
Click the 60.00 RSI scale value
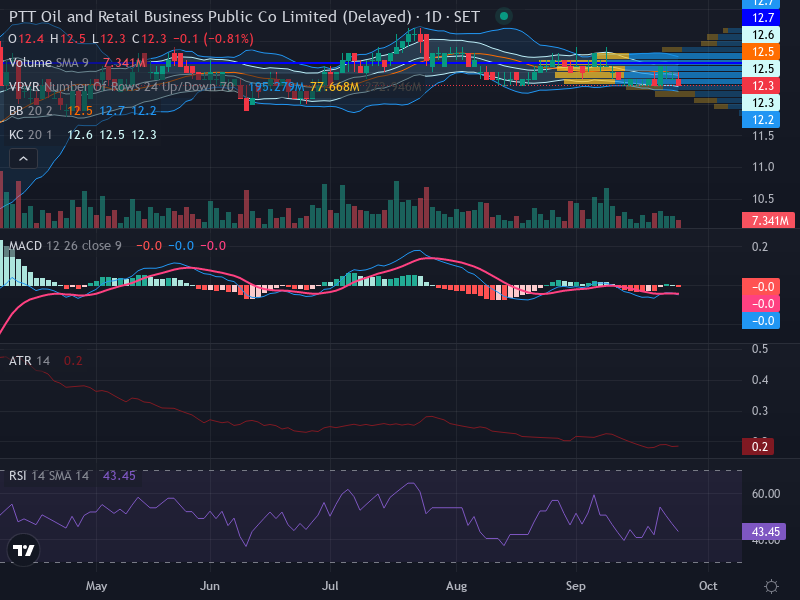tap(766, 493)
